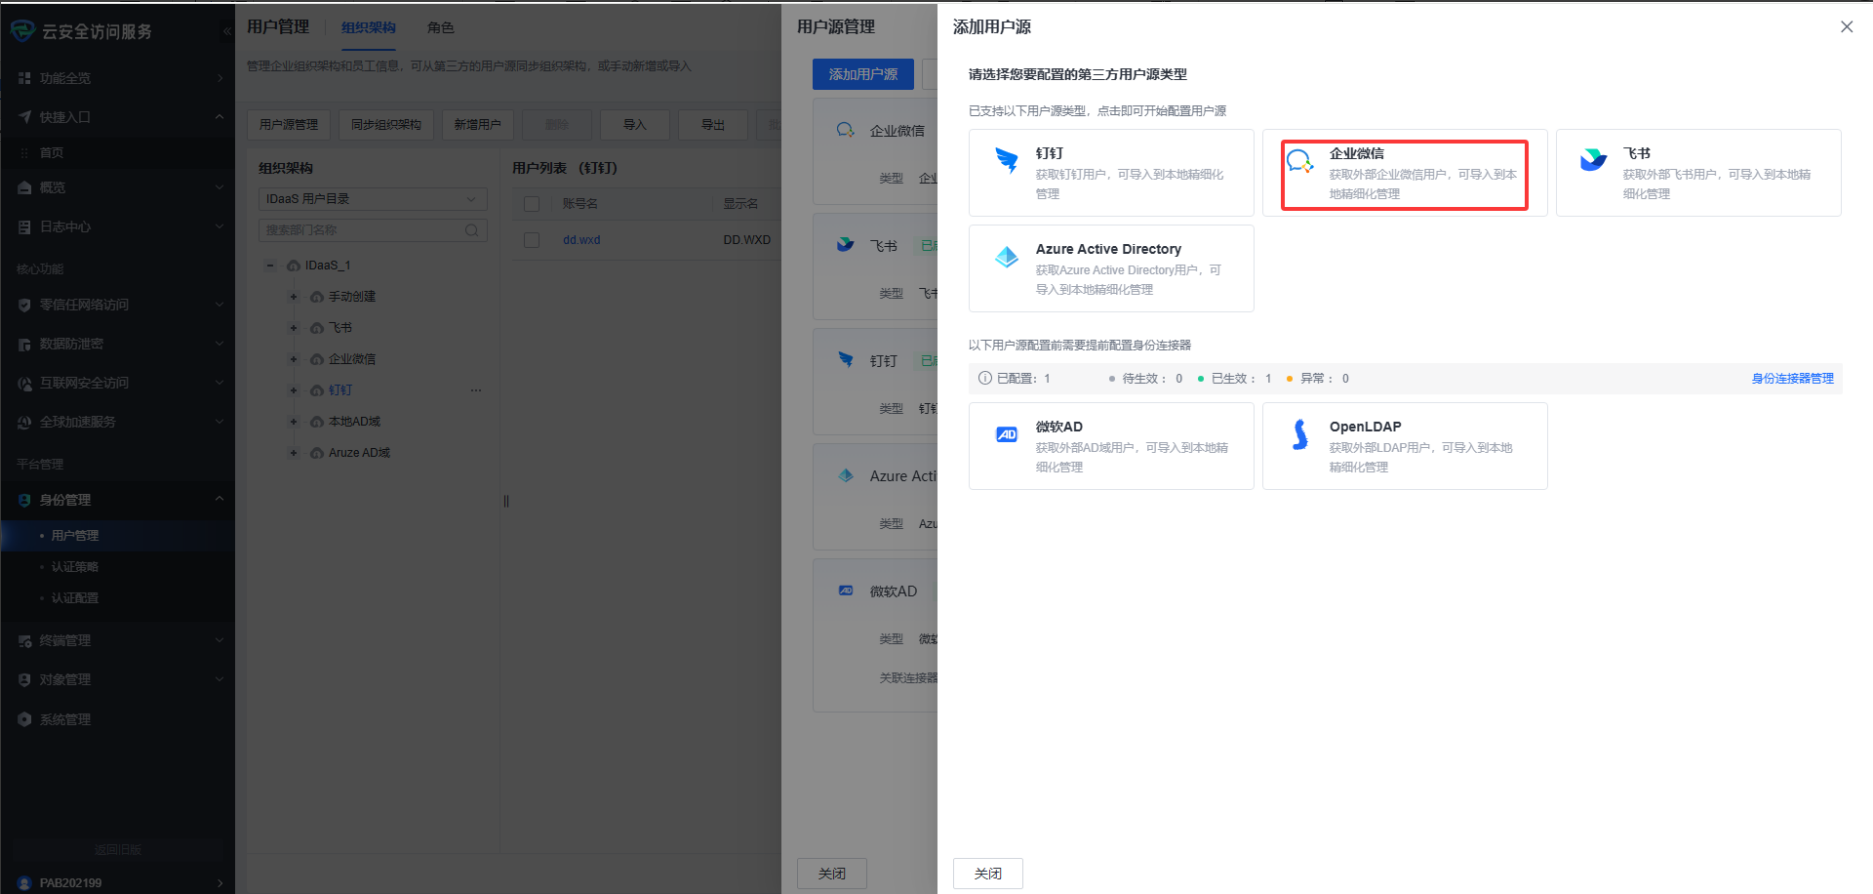Screen dimensions: 1873x894
Task: Click the OpenLDAP icon
Action: [x=1299, y=435]
